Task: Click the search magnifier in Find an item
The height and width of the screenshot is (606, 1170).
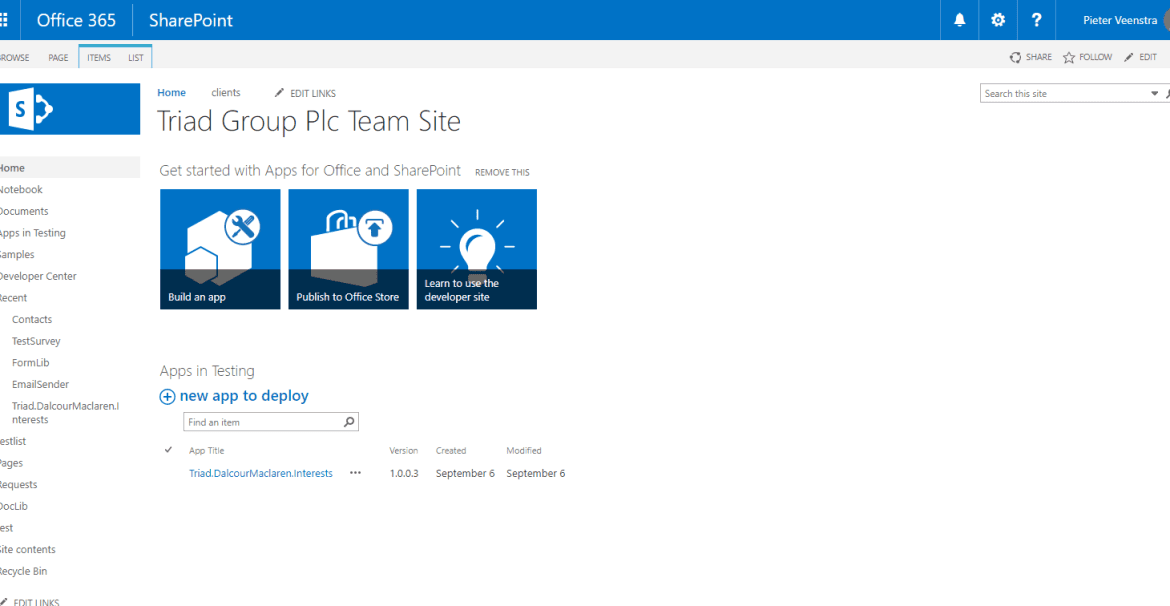Action: coord(348,421)
